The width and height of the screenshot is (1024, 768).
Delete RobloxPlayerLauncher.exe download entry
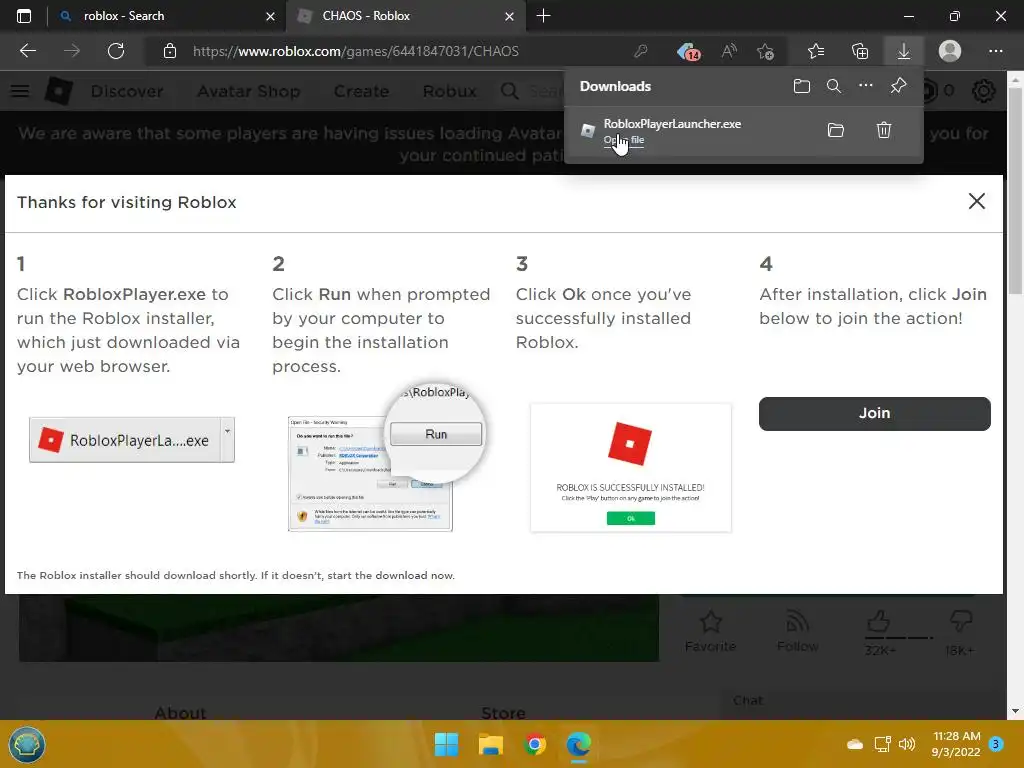884,130
